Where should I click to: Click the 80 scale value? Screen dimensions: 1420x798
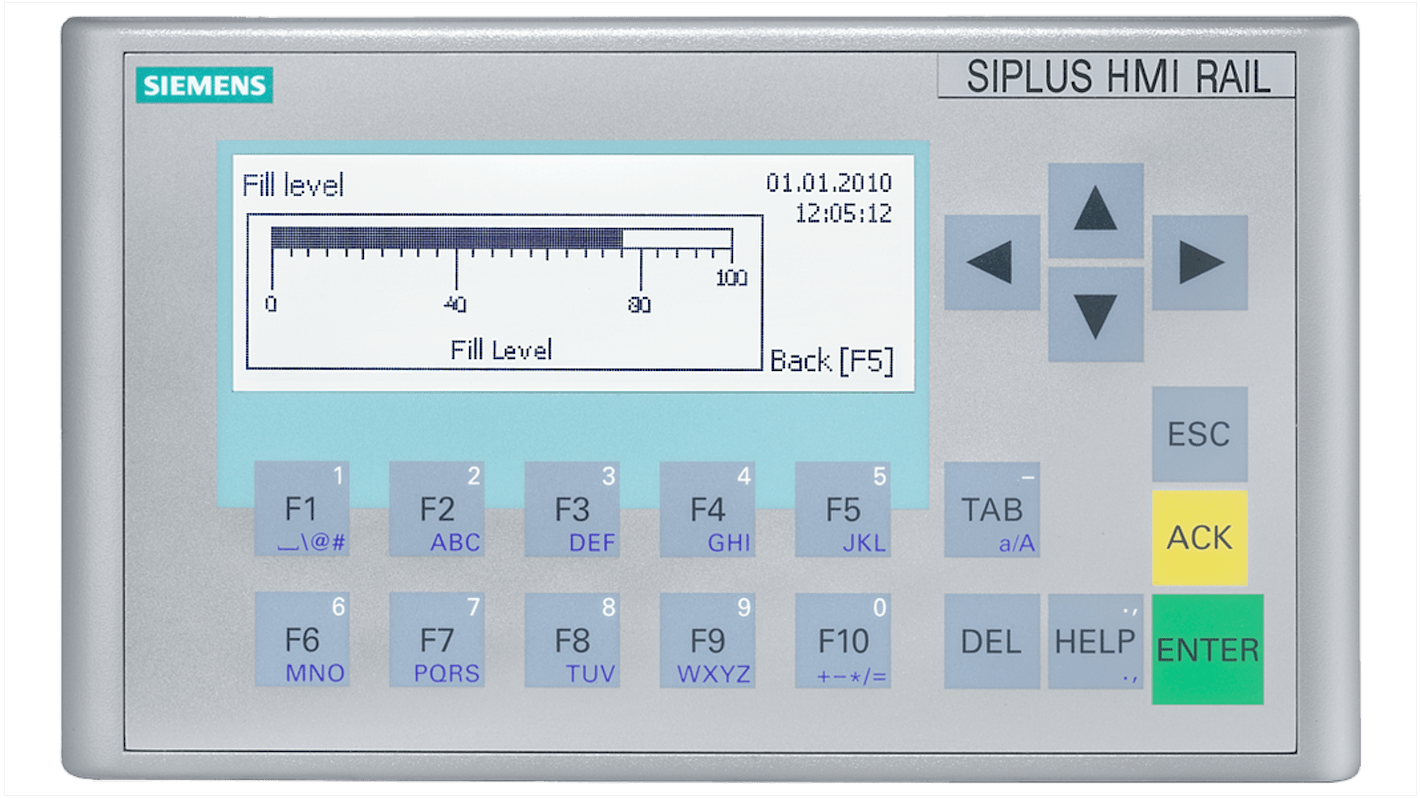pos(639,304)
